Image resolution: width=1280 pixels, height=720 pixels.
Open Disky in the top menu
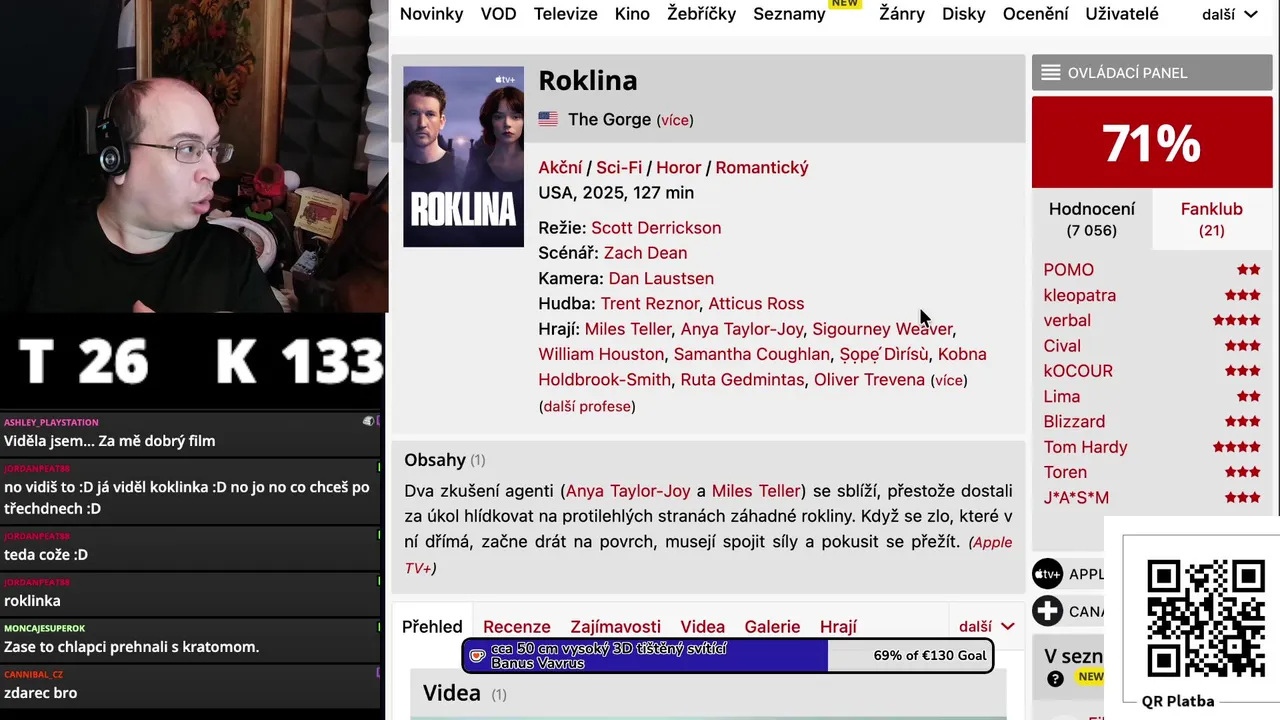click(964, 14)
